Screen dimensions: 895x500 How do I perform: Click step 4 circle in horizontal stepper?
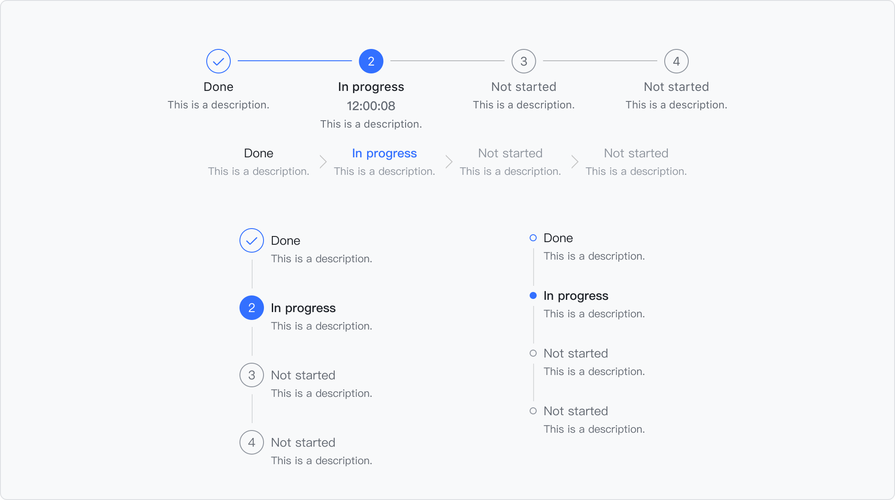tap(676, 61)
